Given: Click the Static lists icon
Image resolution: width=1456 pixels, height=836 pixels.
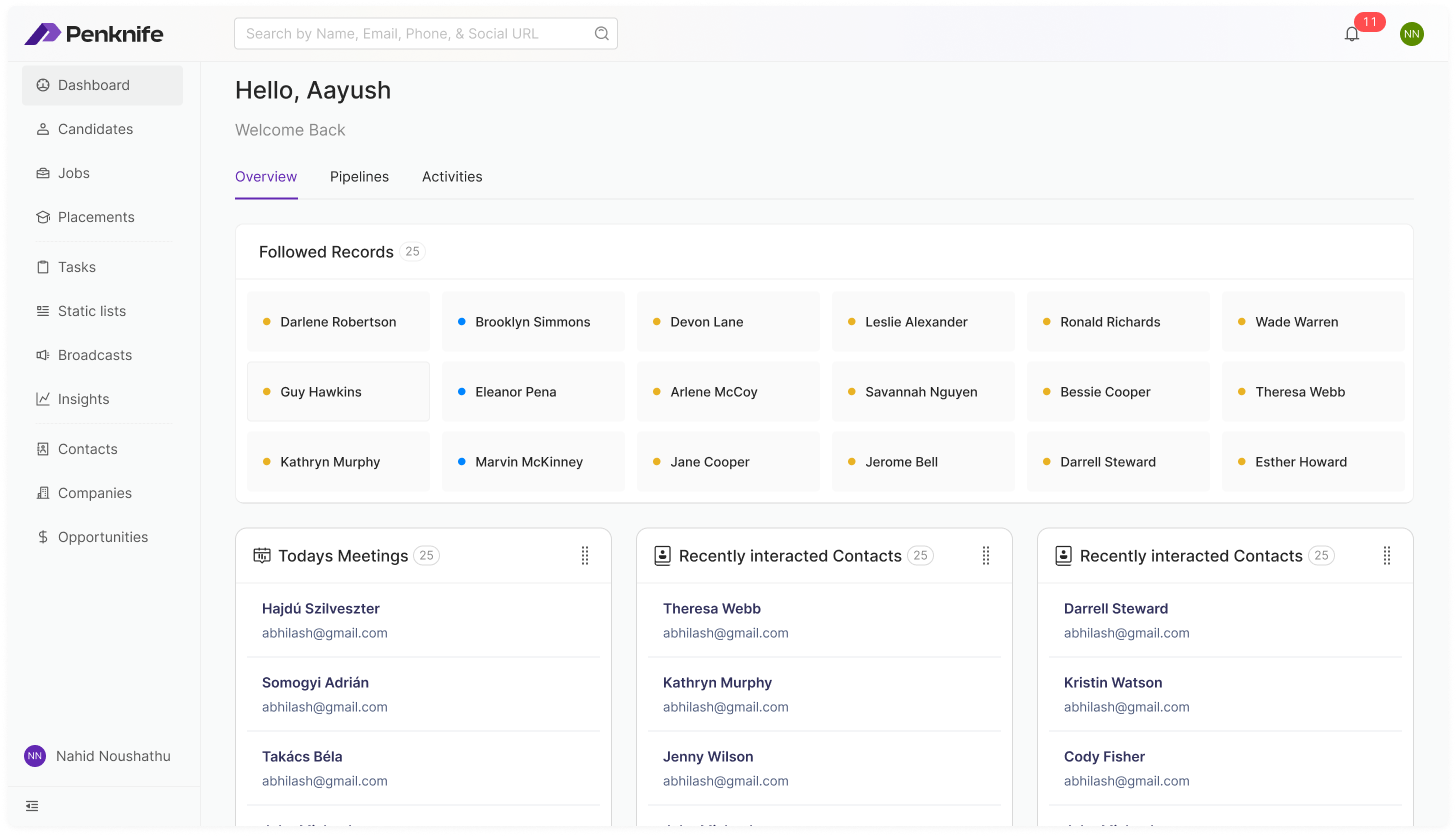Looking at the screenshot, I should click(x=43, y=311).
